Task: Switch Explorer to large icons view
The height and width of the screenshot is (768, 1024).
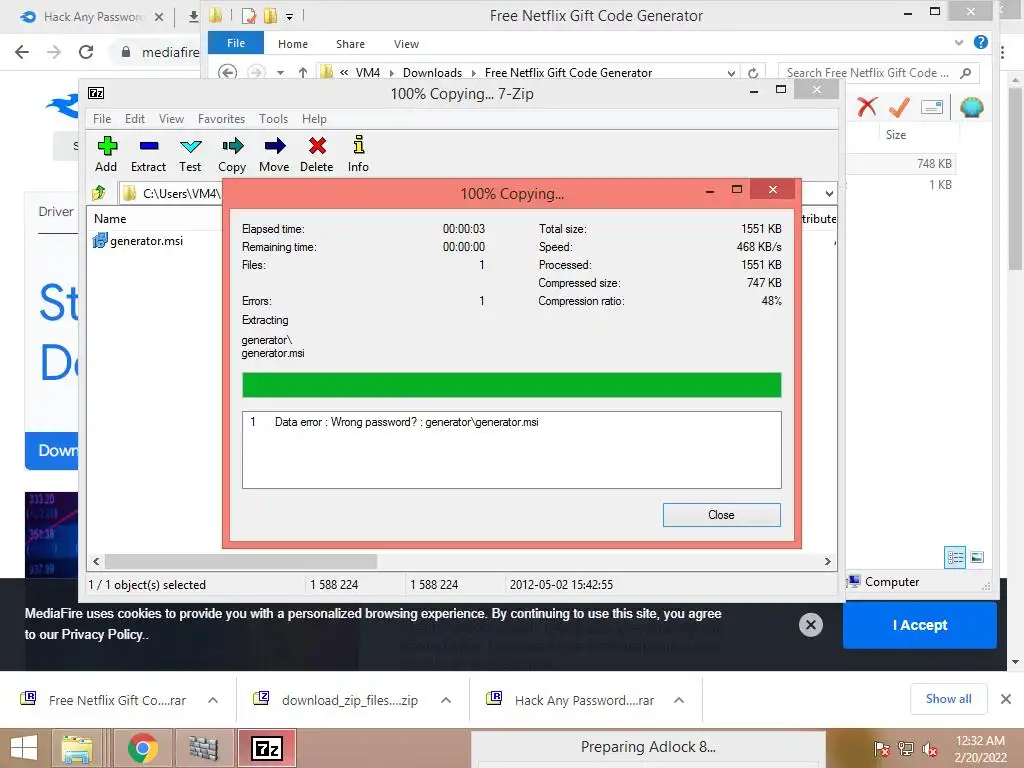Action: (977, 557)
